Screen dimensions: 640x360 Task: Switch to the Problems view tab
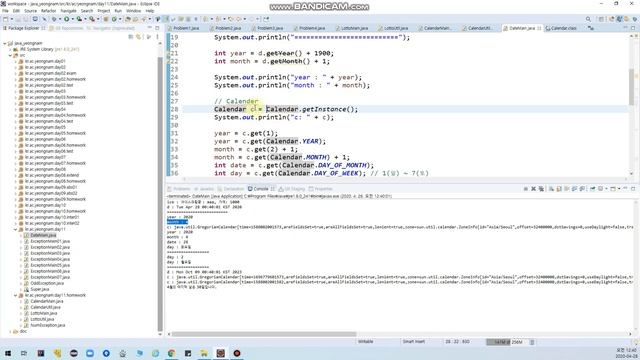[x=179, y=189]
